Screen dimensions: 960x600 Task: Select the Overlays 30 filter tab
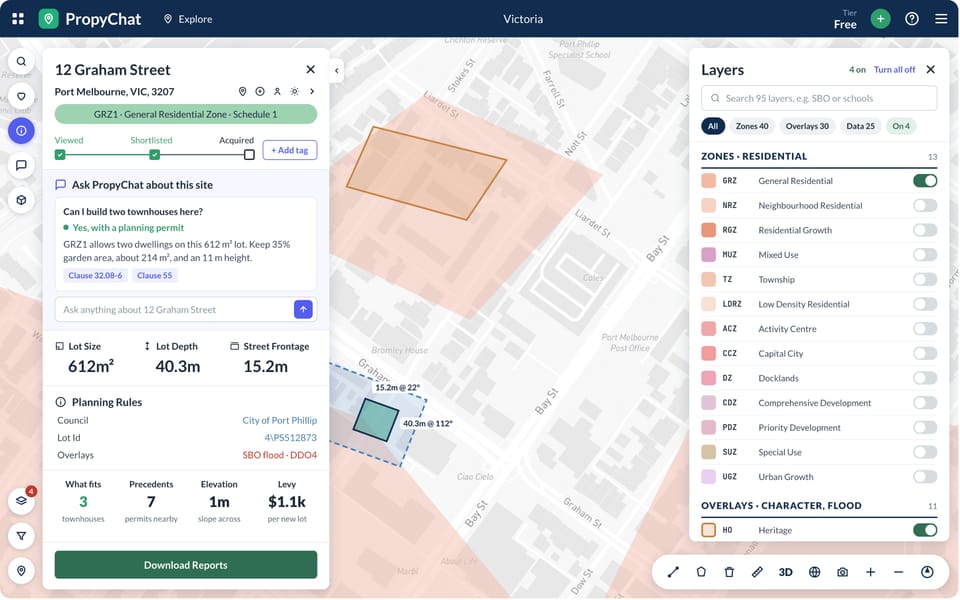[x=807, y=126]
